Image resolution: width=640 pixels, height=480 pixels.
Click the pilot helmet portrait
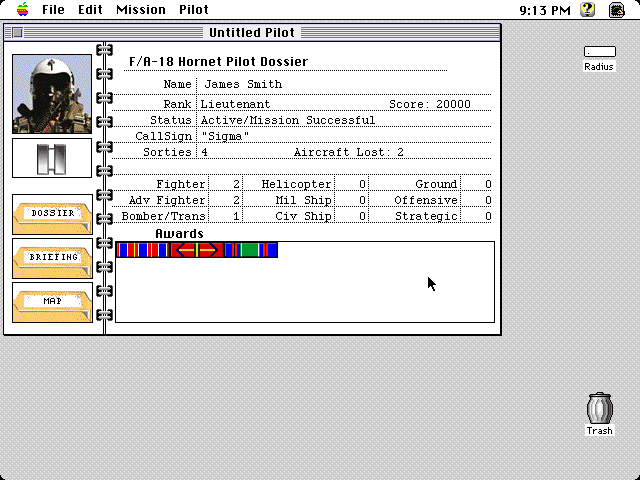click(52, 94)
